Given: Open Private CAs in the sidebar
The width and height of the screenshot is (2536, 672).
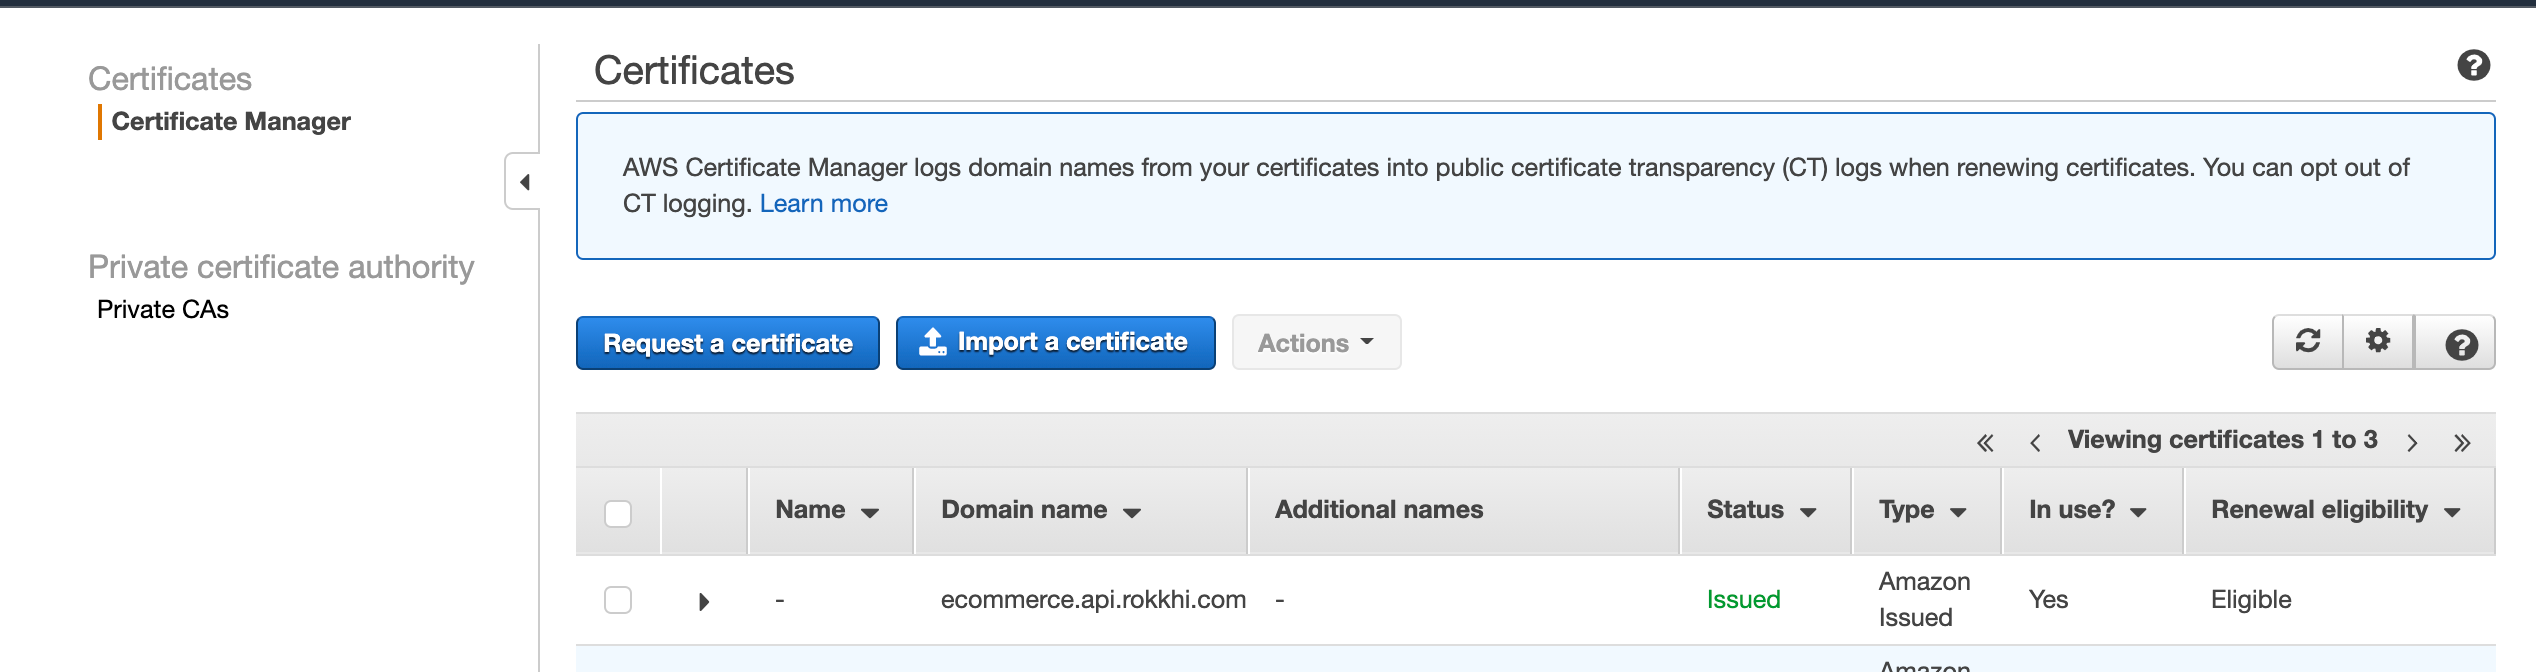Looking at the screenshot, I should pos(163,310).
